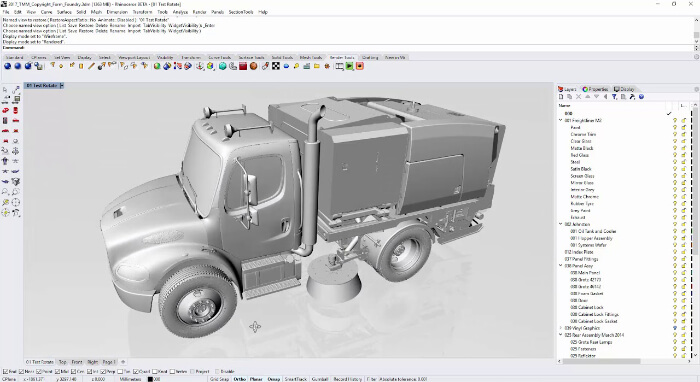Image resolution: width=700 pixels, height=382 pixels.
Task: Toggle the Quad osnap checkbox
Action: point(136,371)
